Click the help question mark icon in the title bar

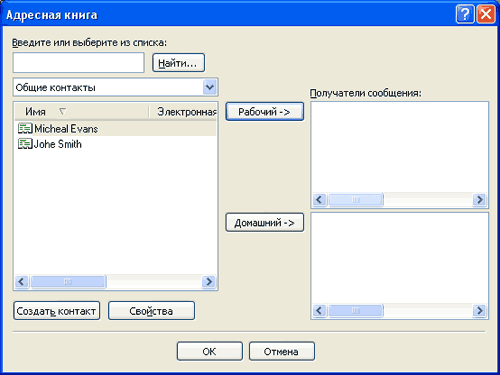pos(465,14)
